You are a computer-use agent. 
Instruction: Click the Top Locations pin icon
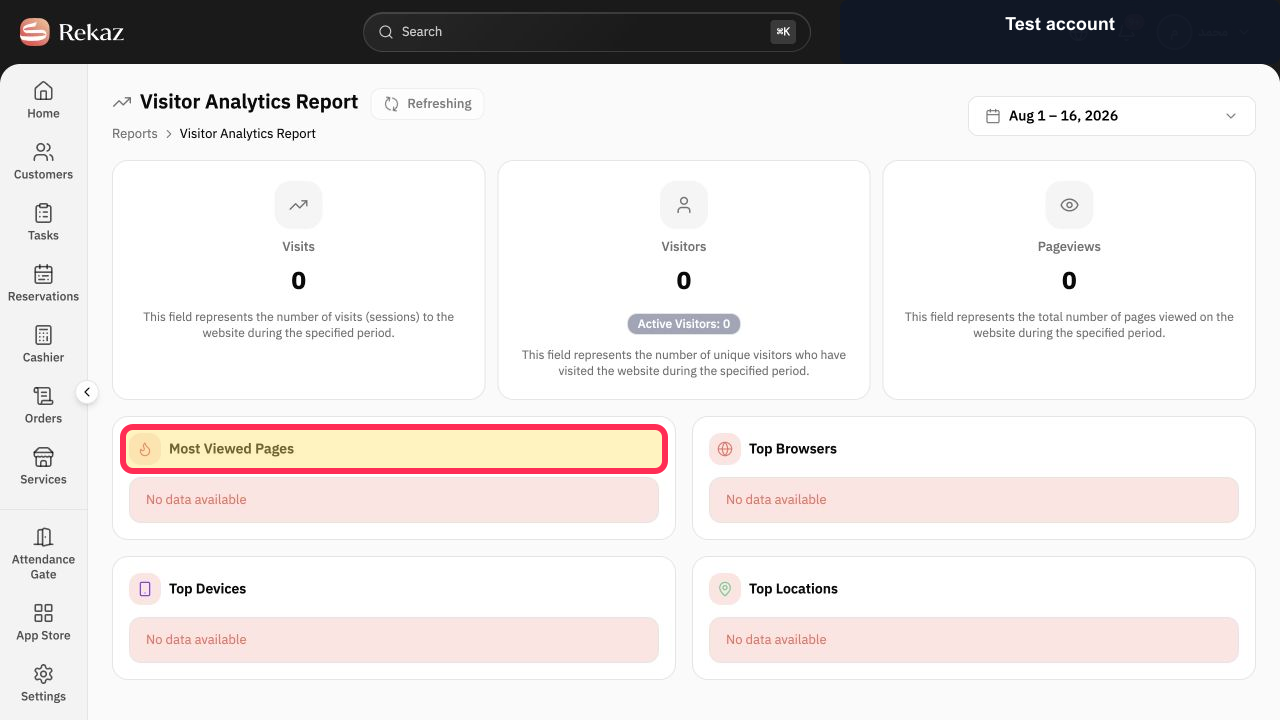[725, 589]
